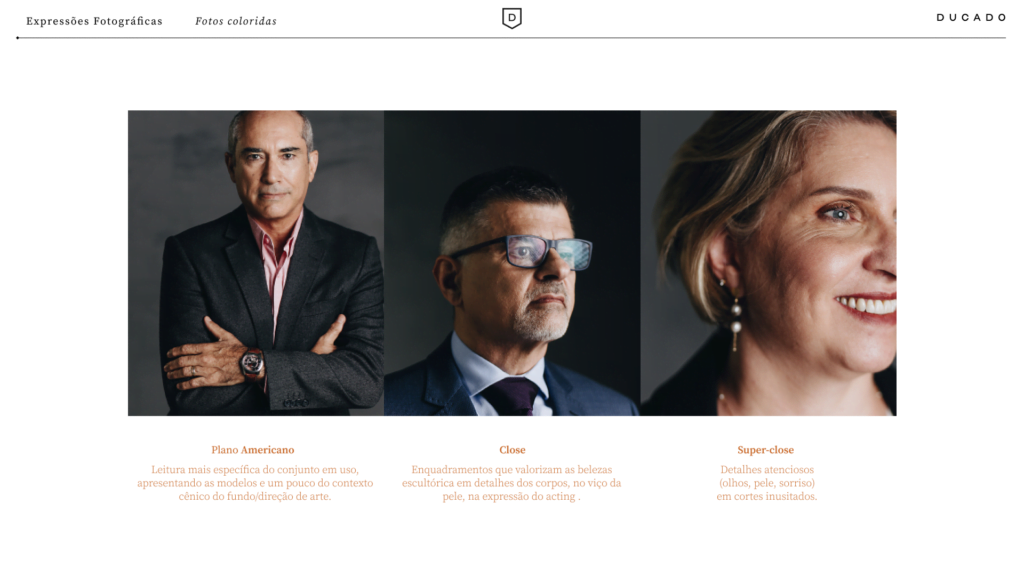Click the wristwatch on the man's arm

pyautogui.click(x=252, y=363)
